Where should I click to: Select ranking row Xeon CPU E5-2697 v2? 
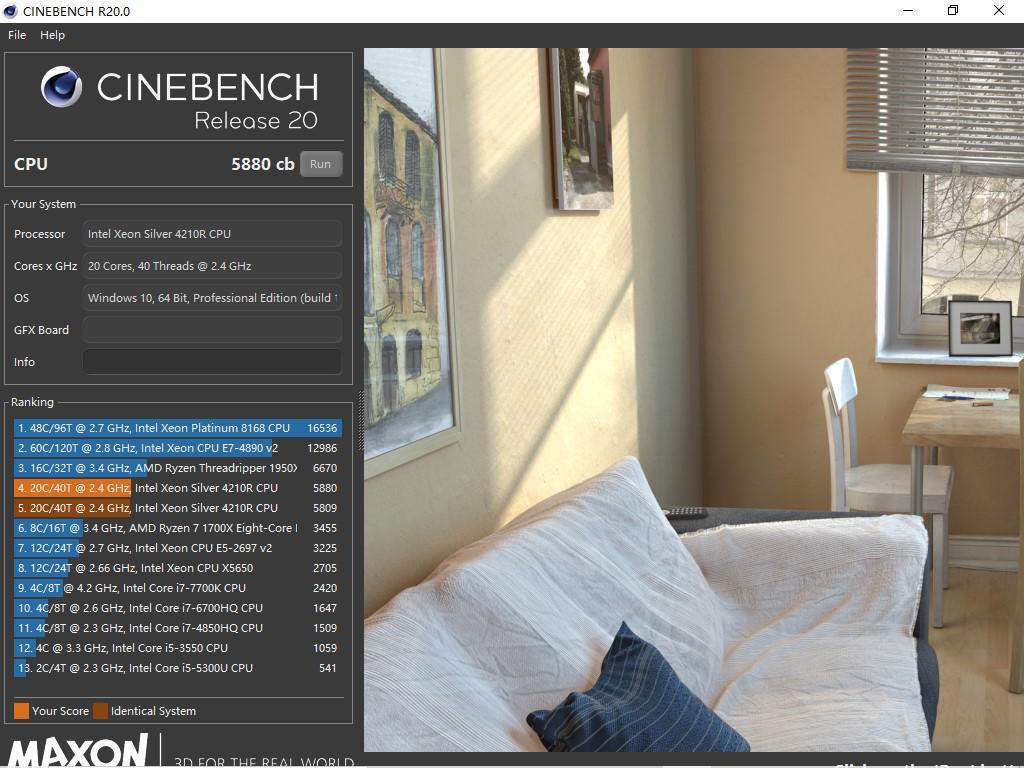(178, 549)
